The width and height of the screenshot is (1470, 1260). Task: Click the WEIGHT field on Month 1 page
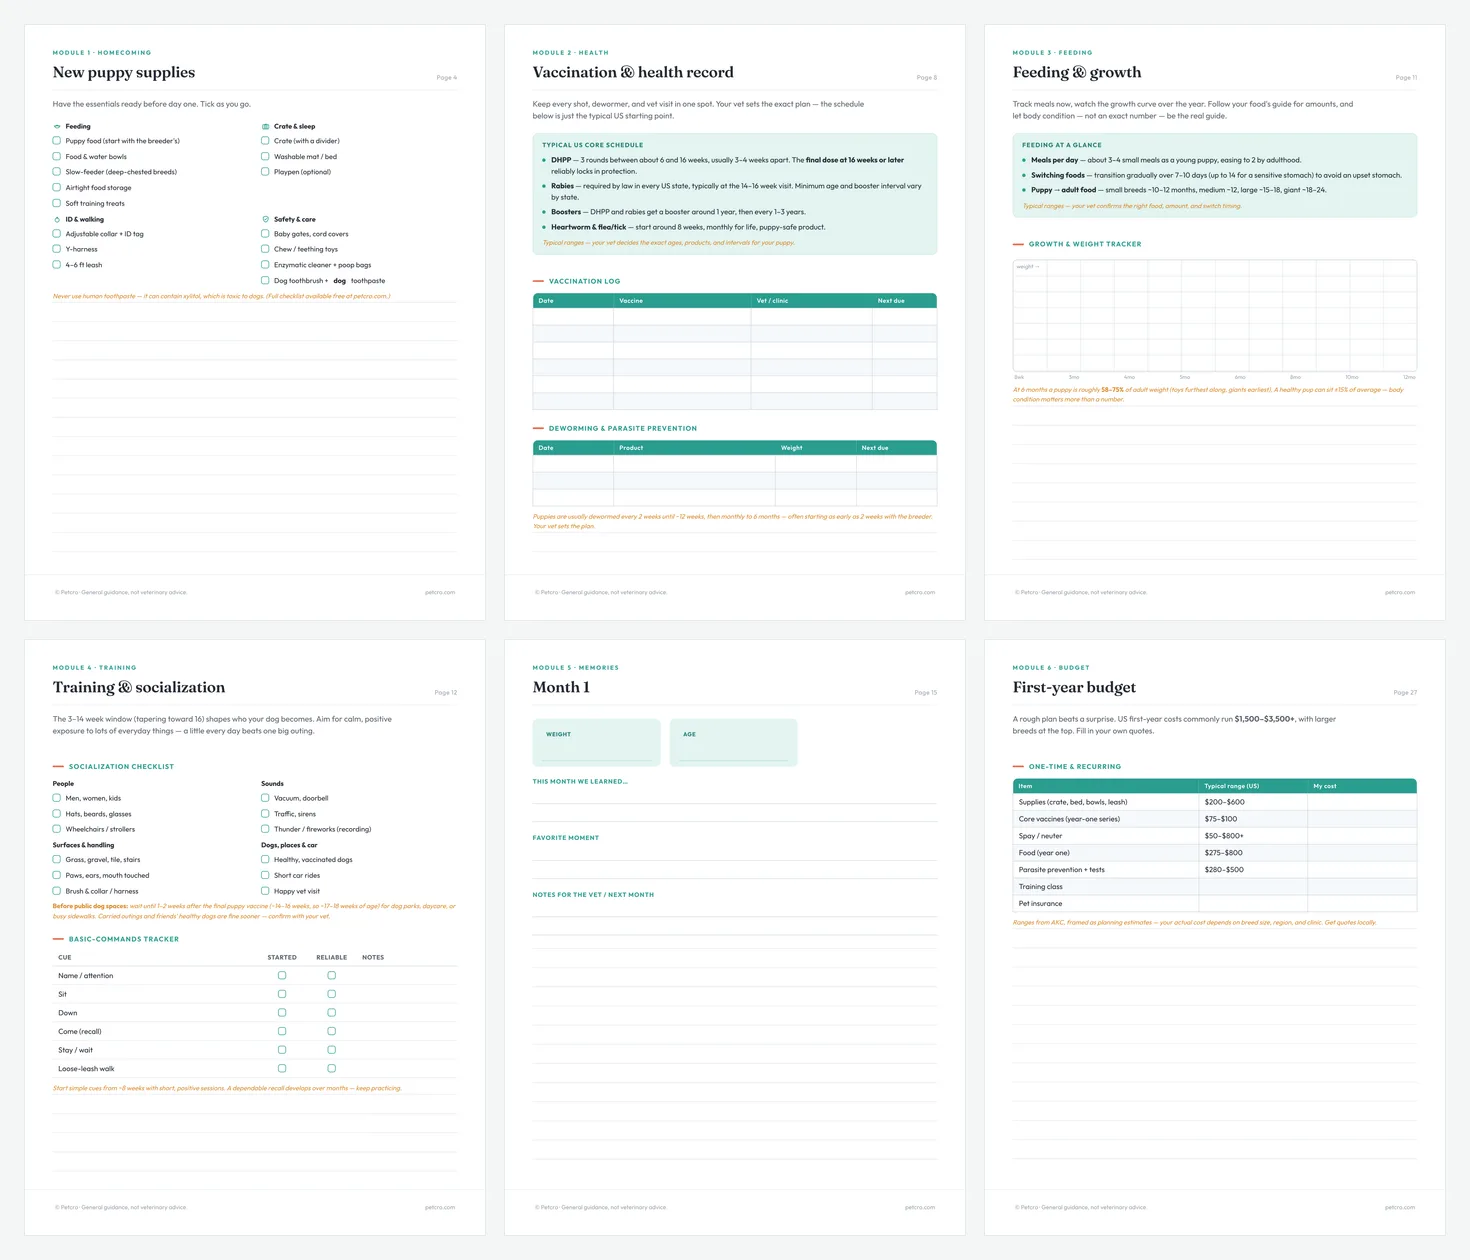tap(597, 743)
